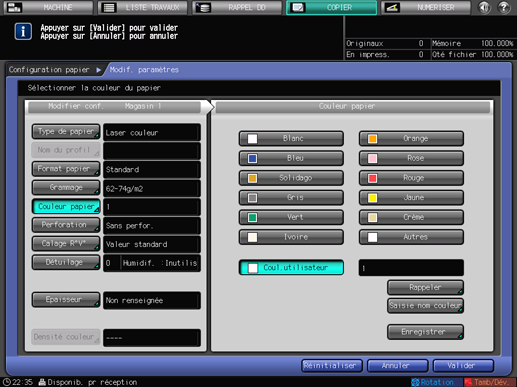Open Type de papier setting
Viewport: 517px width, 387px height.
point(66,132)
